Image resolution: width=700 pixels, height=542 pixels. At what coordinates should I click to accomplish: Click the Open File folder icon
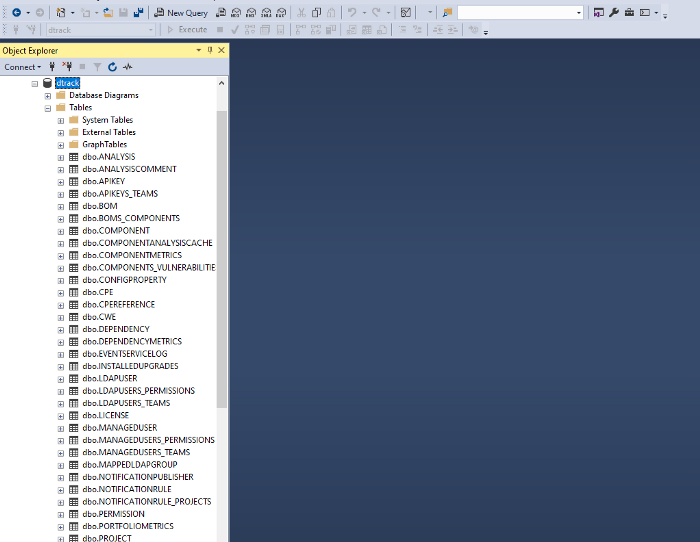(x=108, y=13)
